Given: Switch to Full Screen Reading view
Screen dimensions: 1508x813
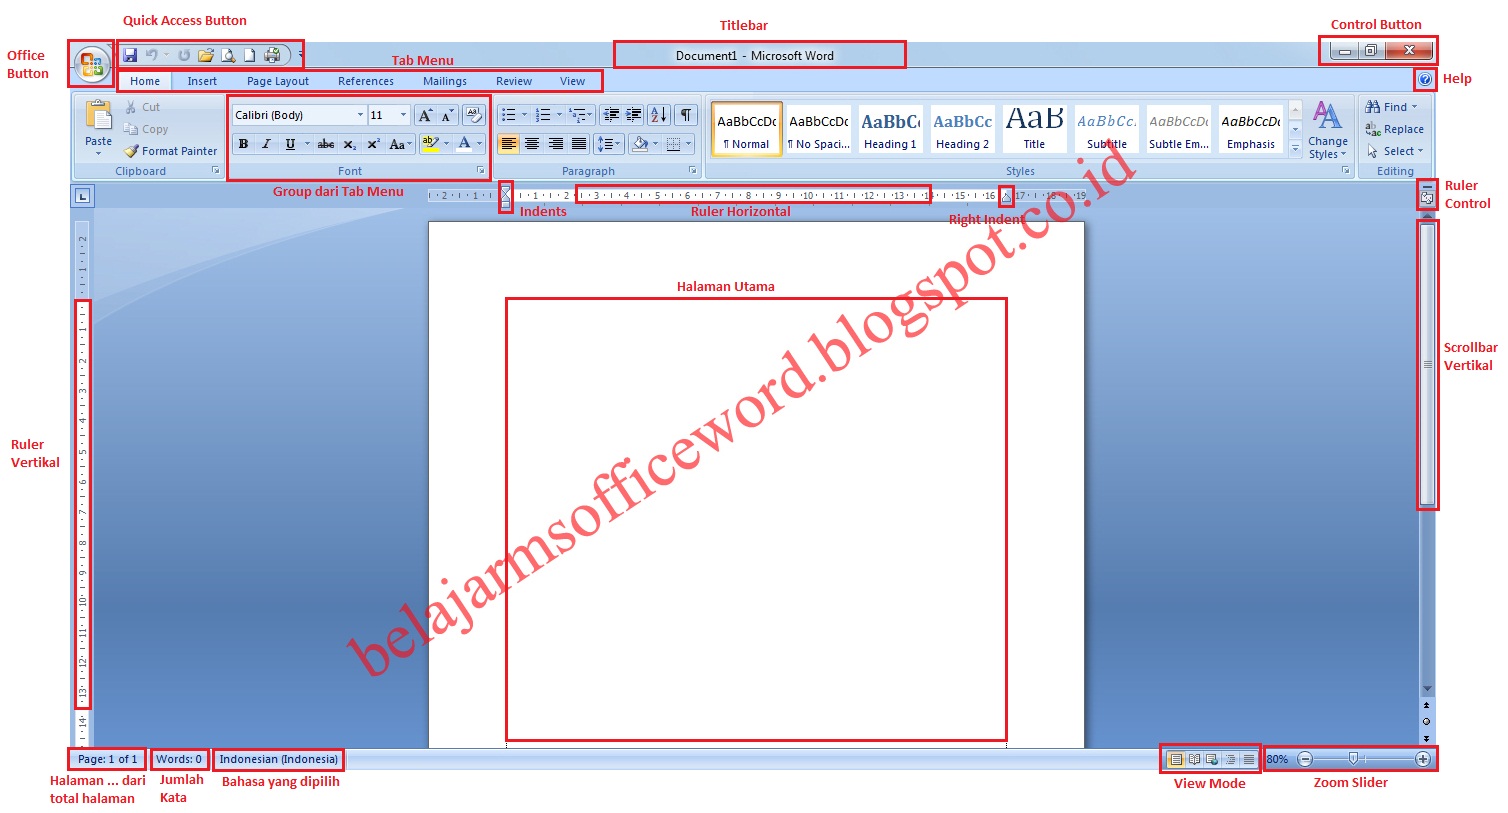Looking at the screenshot, I should (x=1194, y=759).
